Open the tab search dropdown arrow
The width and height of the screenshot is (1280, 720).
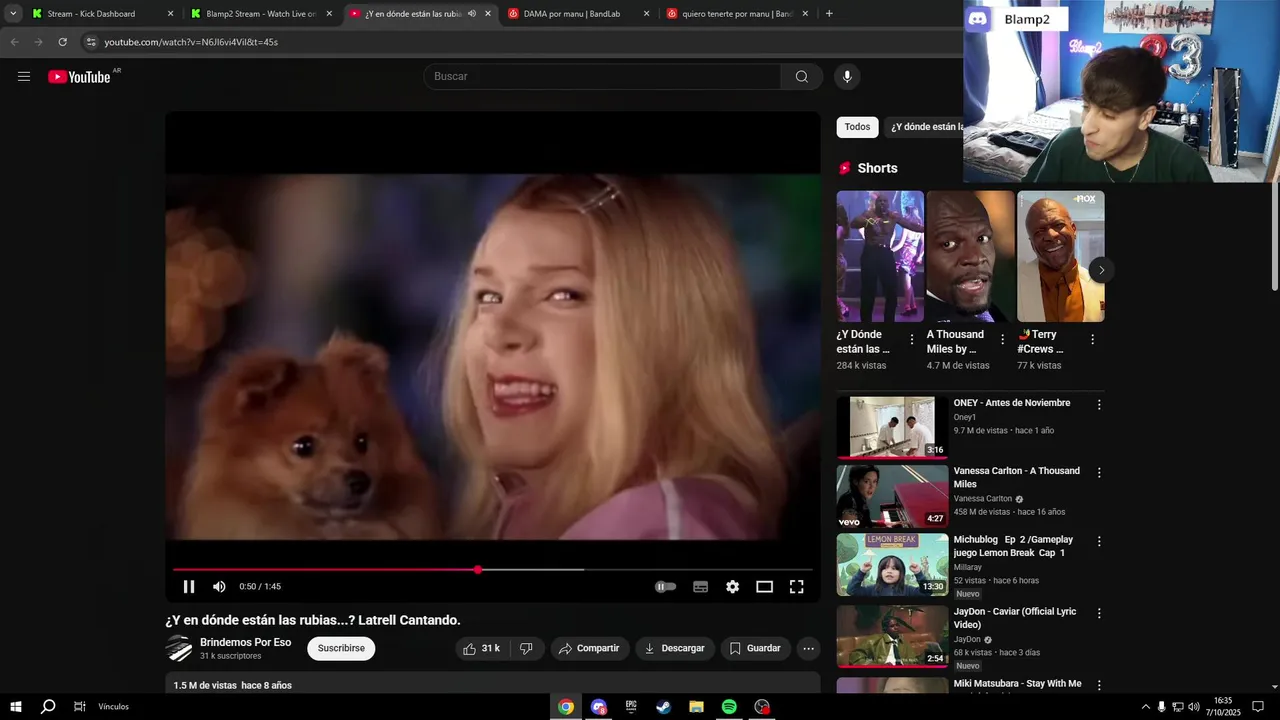tap(13, 14)
